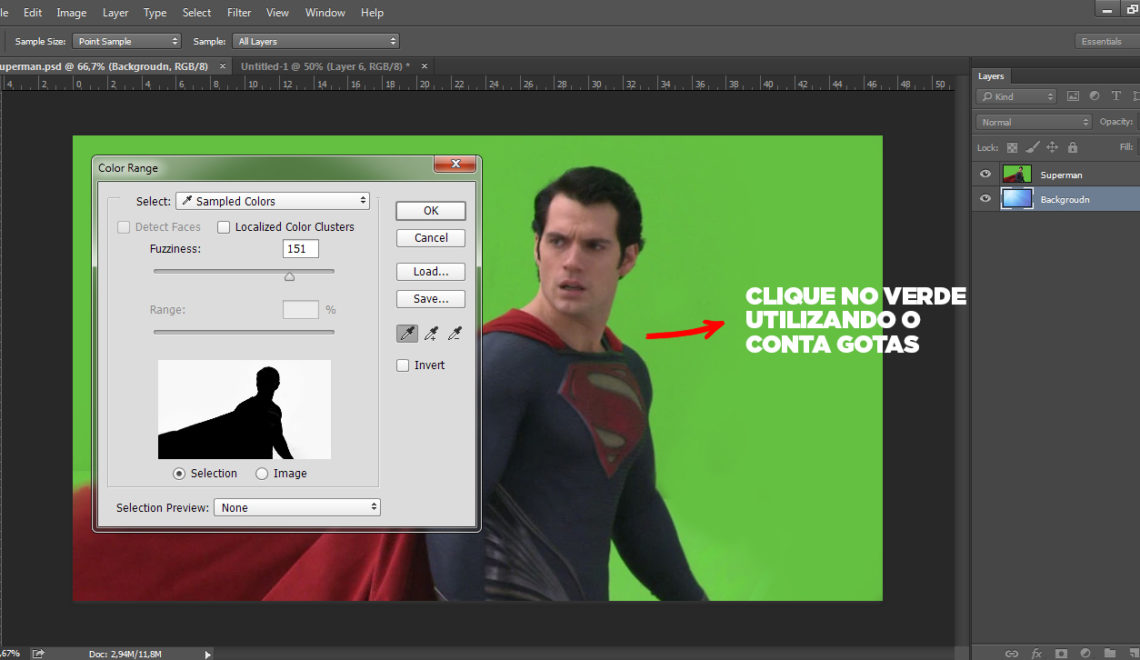1140x660 pixels.
Task: Click the status bar export icon
Action: coord(38,653)
